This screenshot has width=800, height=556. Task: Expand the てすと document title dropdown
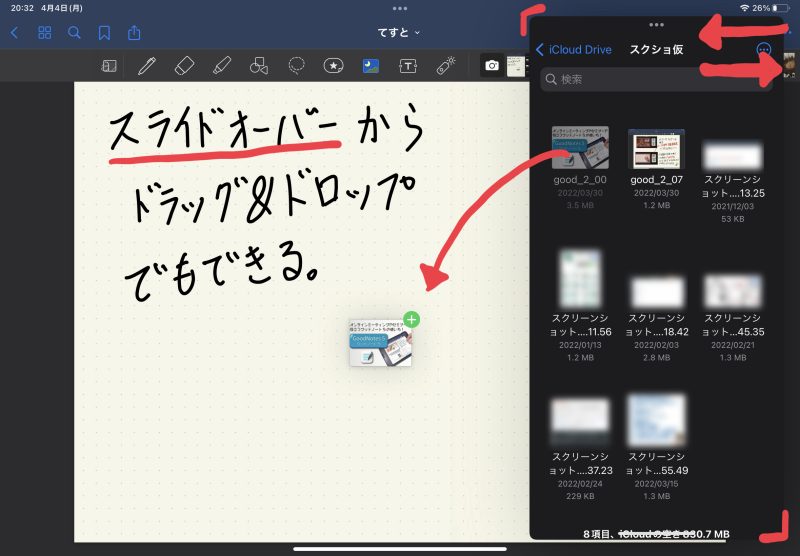(x=399, y=32)
